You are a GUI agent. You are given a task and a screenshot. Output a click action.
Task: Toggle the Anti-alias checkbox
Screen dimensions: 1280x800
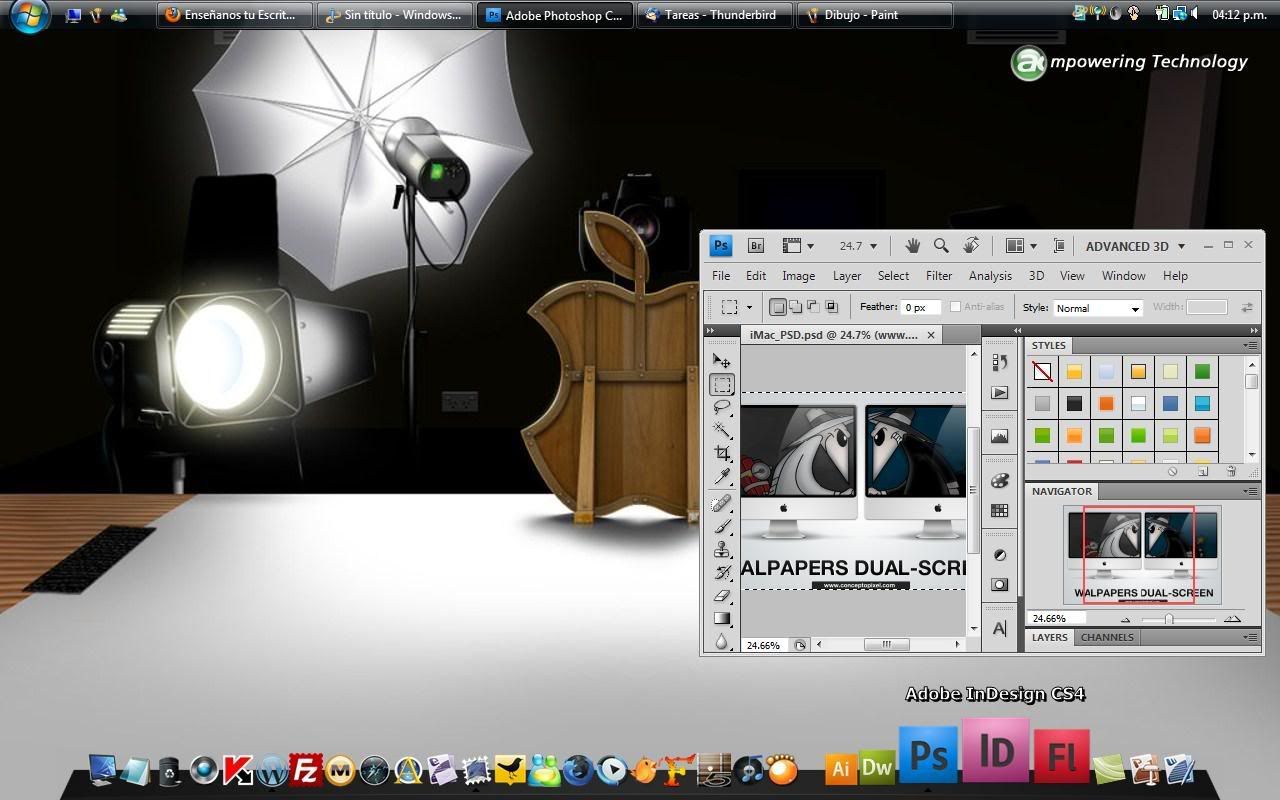pyautogui.click(x=955, y=307)
